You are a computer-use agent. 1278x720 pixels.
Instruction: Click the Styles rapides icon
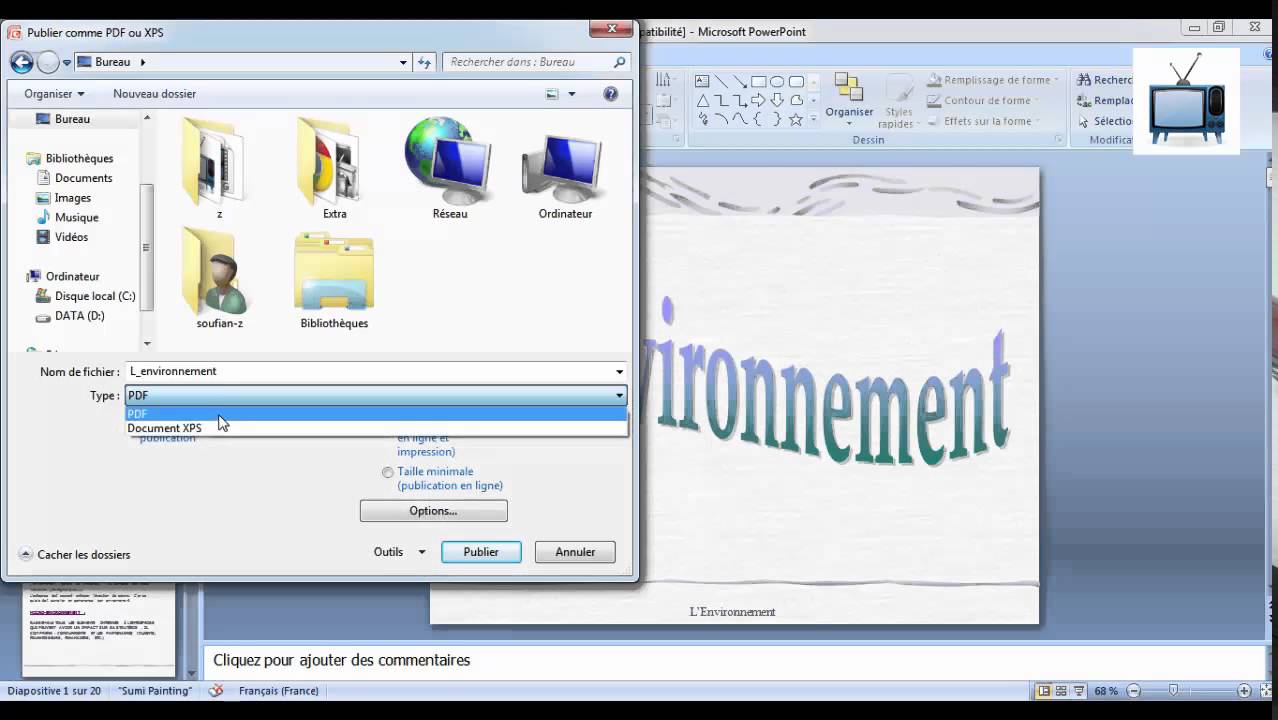[897, 97]
